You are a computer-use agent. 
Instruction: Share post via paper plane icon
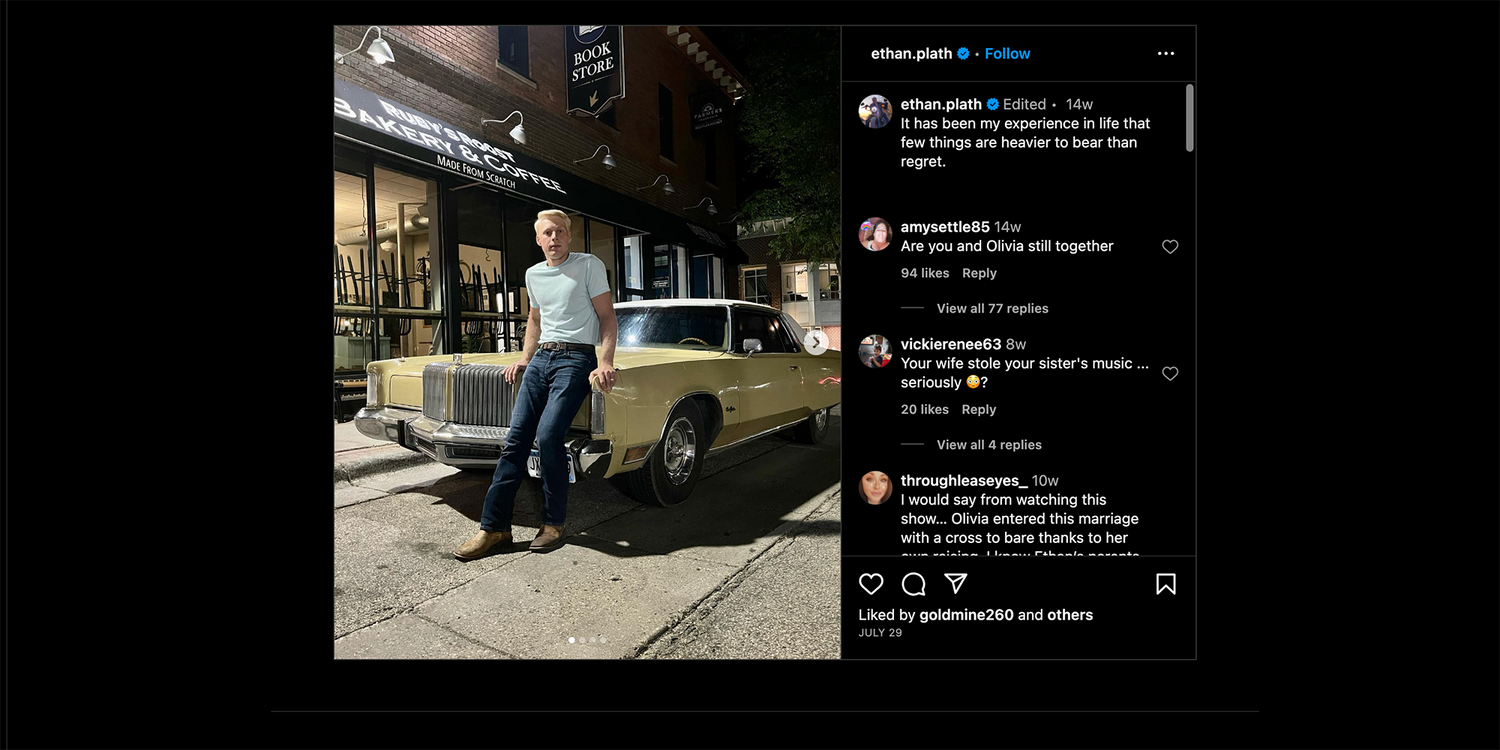tap(956, 584)
